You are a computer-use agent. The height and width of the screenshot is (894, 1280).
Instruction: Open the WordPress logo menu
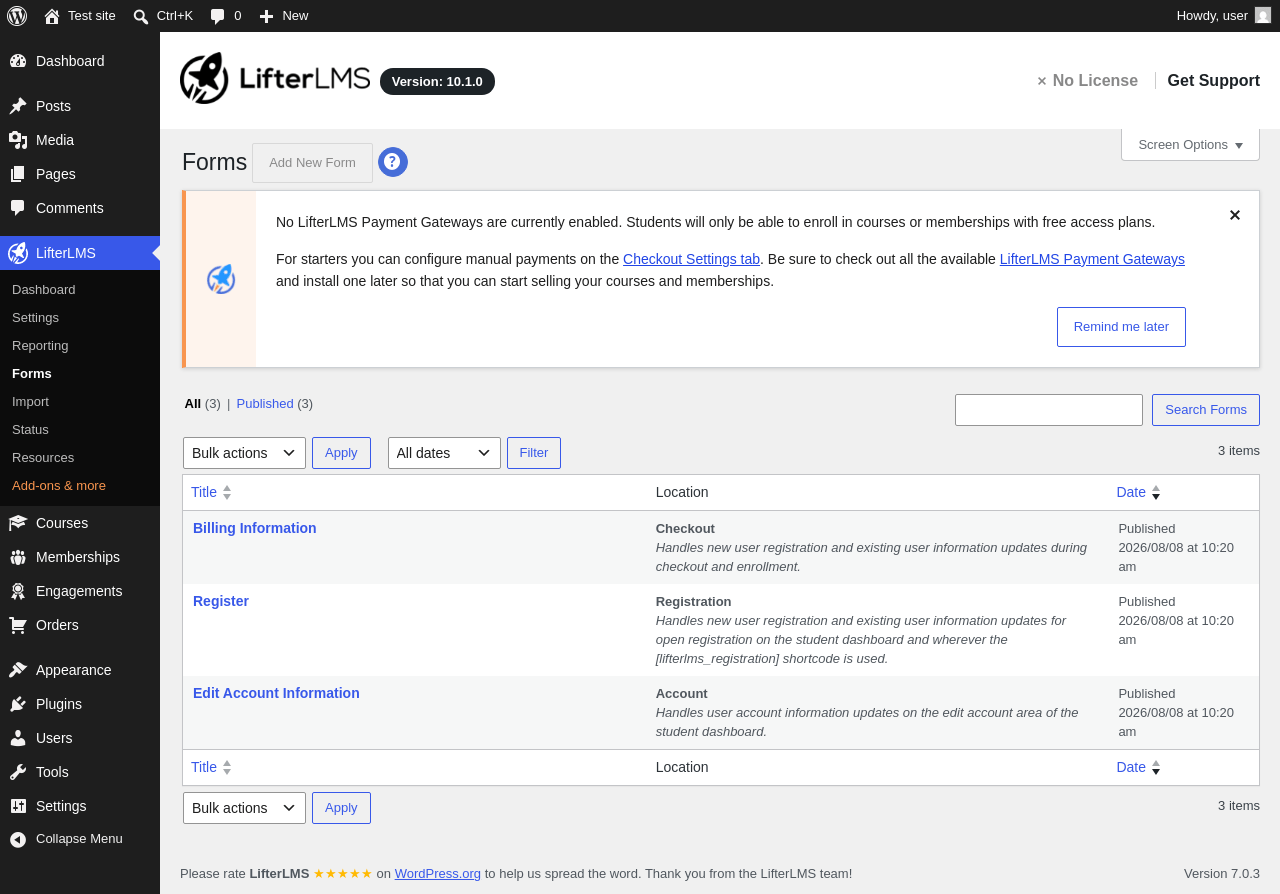17,15
